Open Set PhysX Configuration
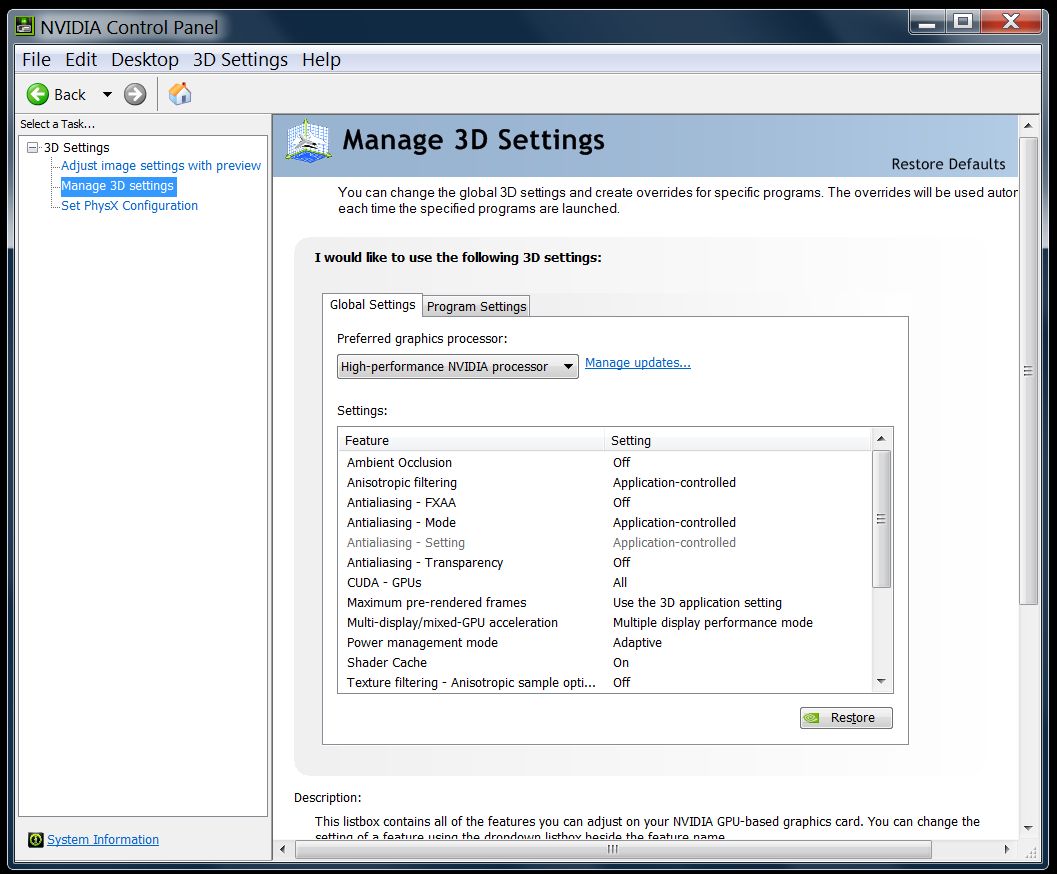The image size is (1057, 874). [x=129, y=206]
